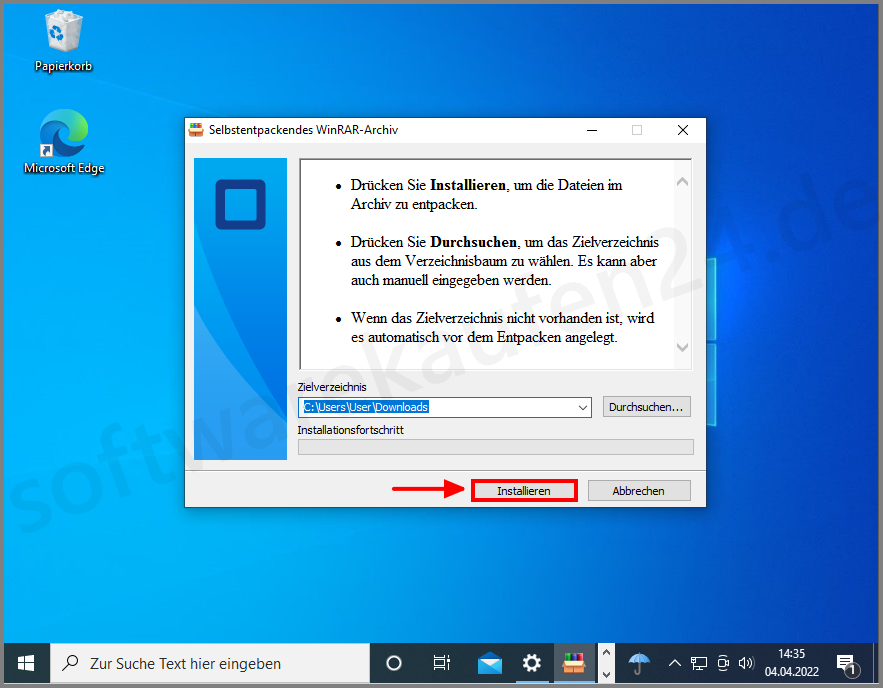Click the WinRAR icon in the title bar
This screenshot has height=688, width=883.
pyautogui.click(x=196, y=130)
